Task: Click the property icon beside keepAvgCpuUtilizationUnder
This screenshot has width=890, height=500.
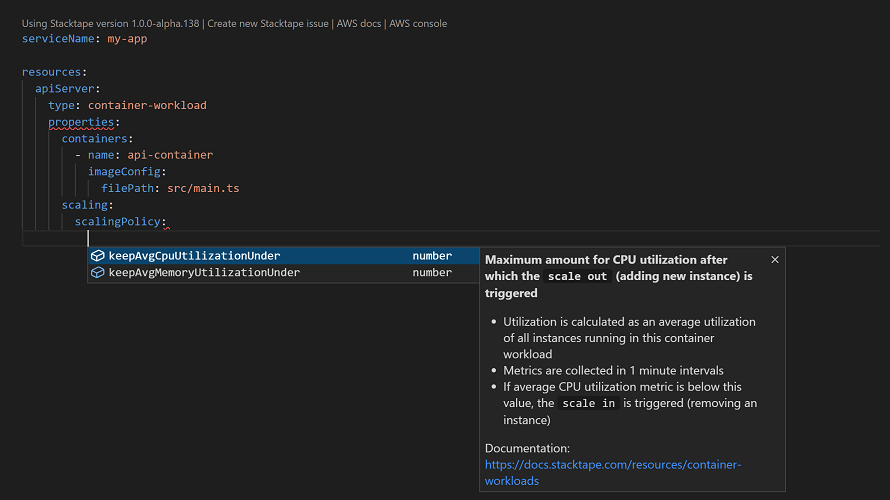Action: pos(98,256)
